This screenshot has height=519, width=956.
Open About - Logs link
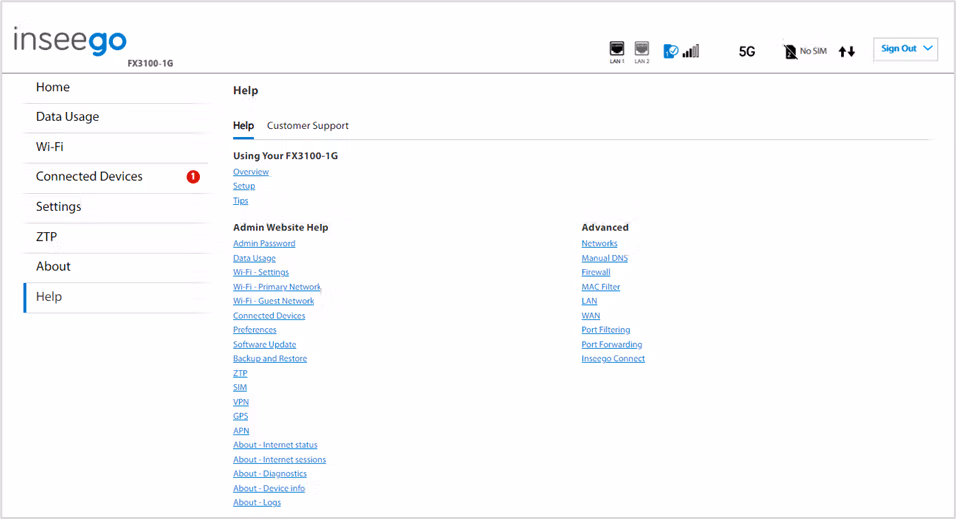pos(257,503)
